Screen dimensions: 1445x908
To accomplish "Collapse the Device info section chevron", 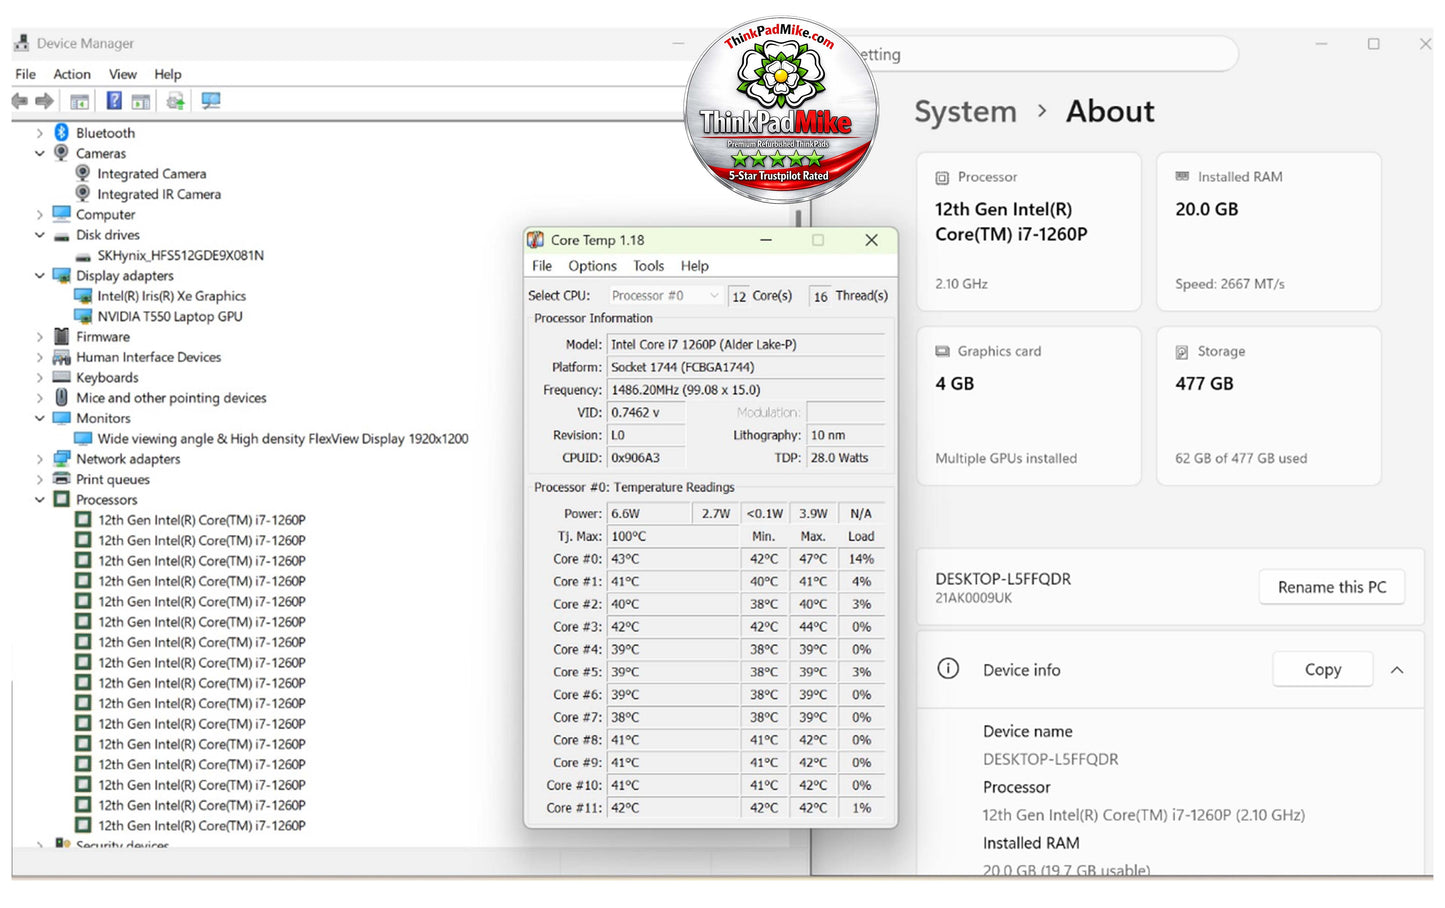I will [x=1397, y=670].
